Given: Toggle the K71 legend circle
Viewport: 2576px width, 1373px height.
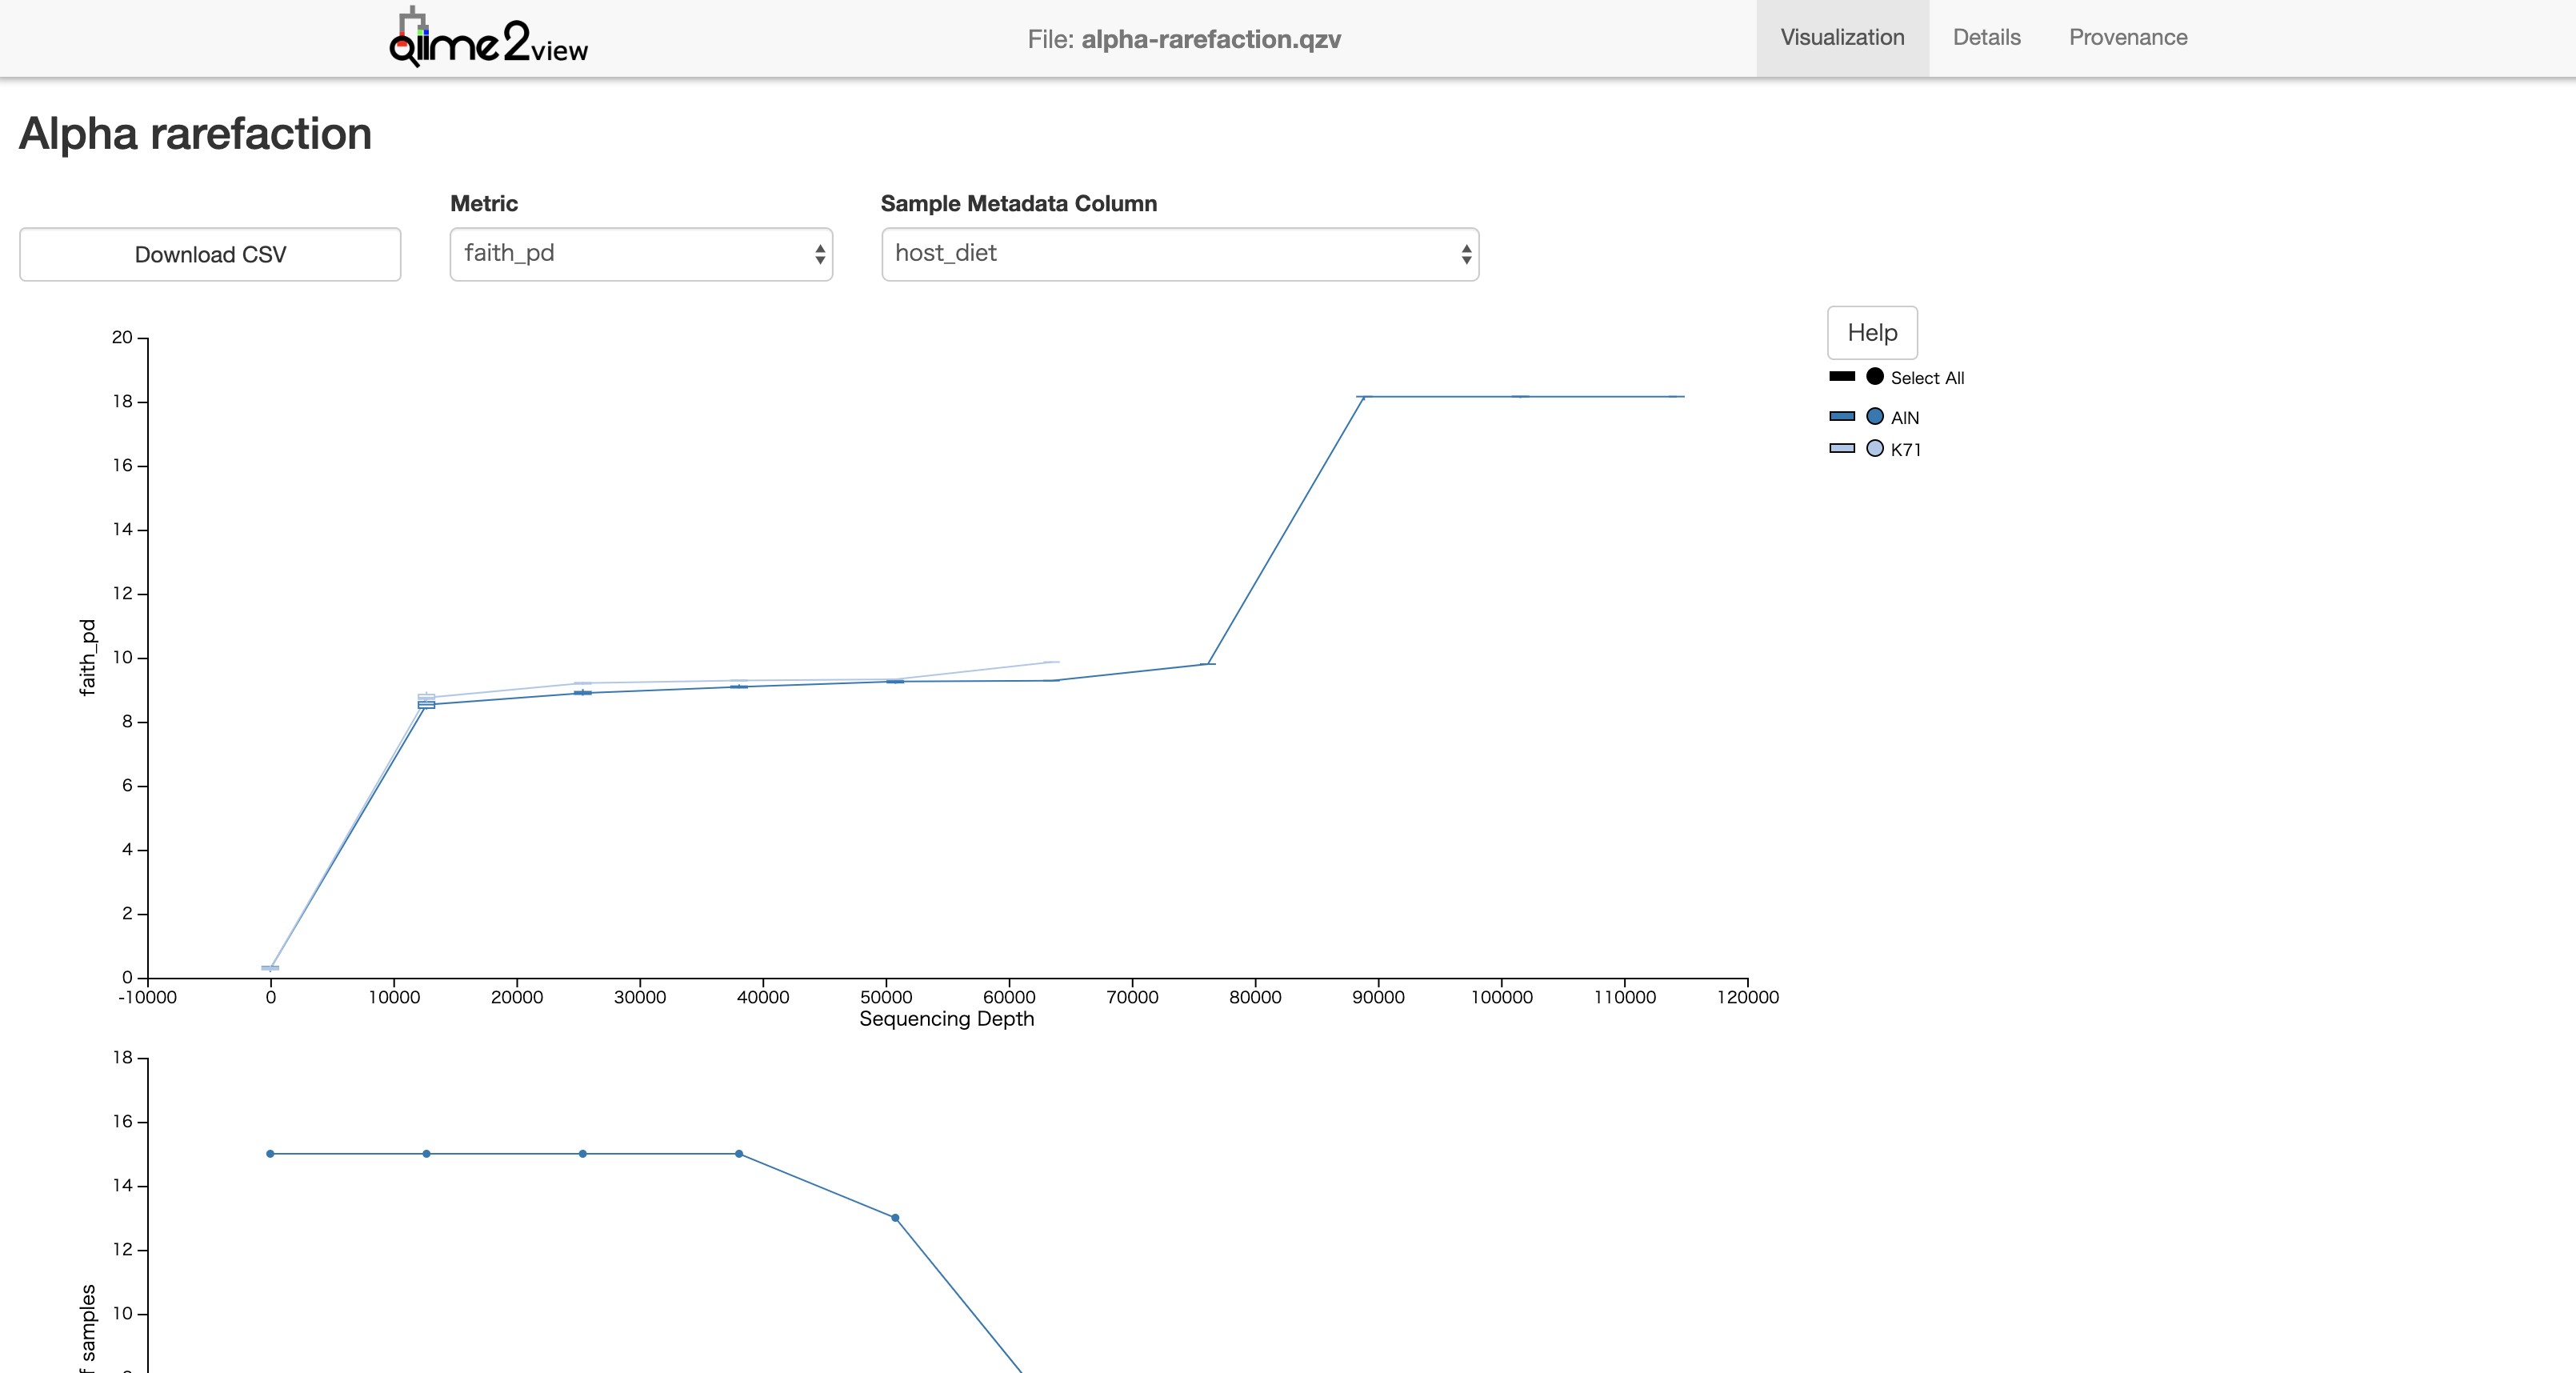Looking at the screenshot, I should tap(1874, 448).
